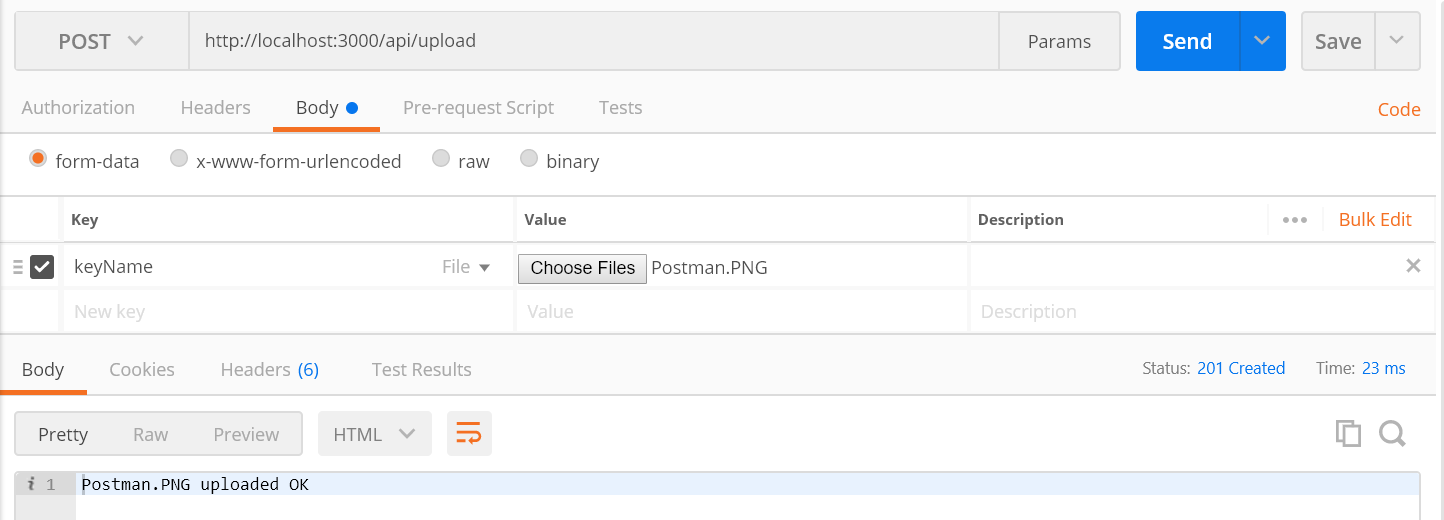The width and height of the screenshot is (1444, 520).
Task: Copy response body with the copy icon
Action: click(1348, 433)
